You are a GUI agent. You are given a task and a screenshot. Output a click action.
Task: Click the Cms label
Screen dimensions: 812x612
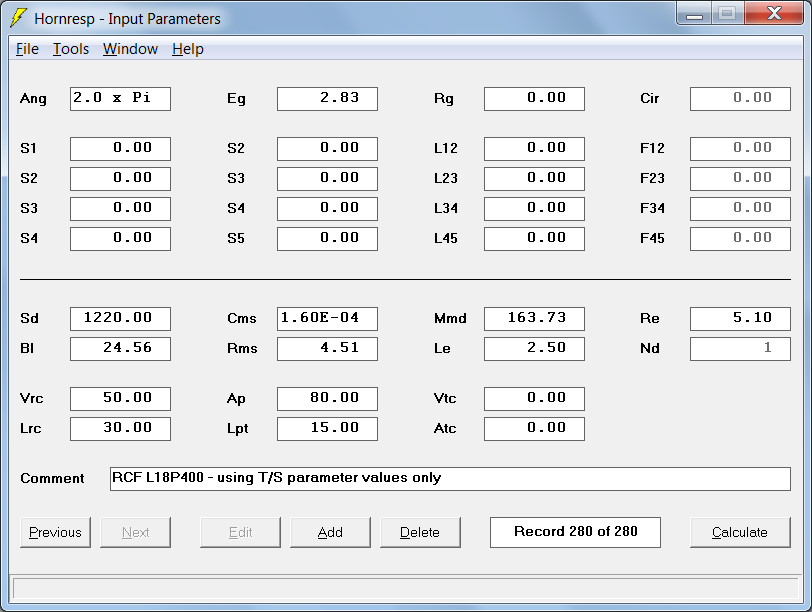click(242, 318)
